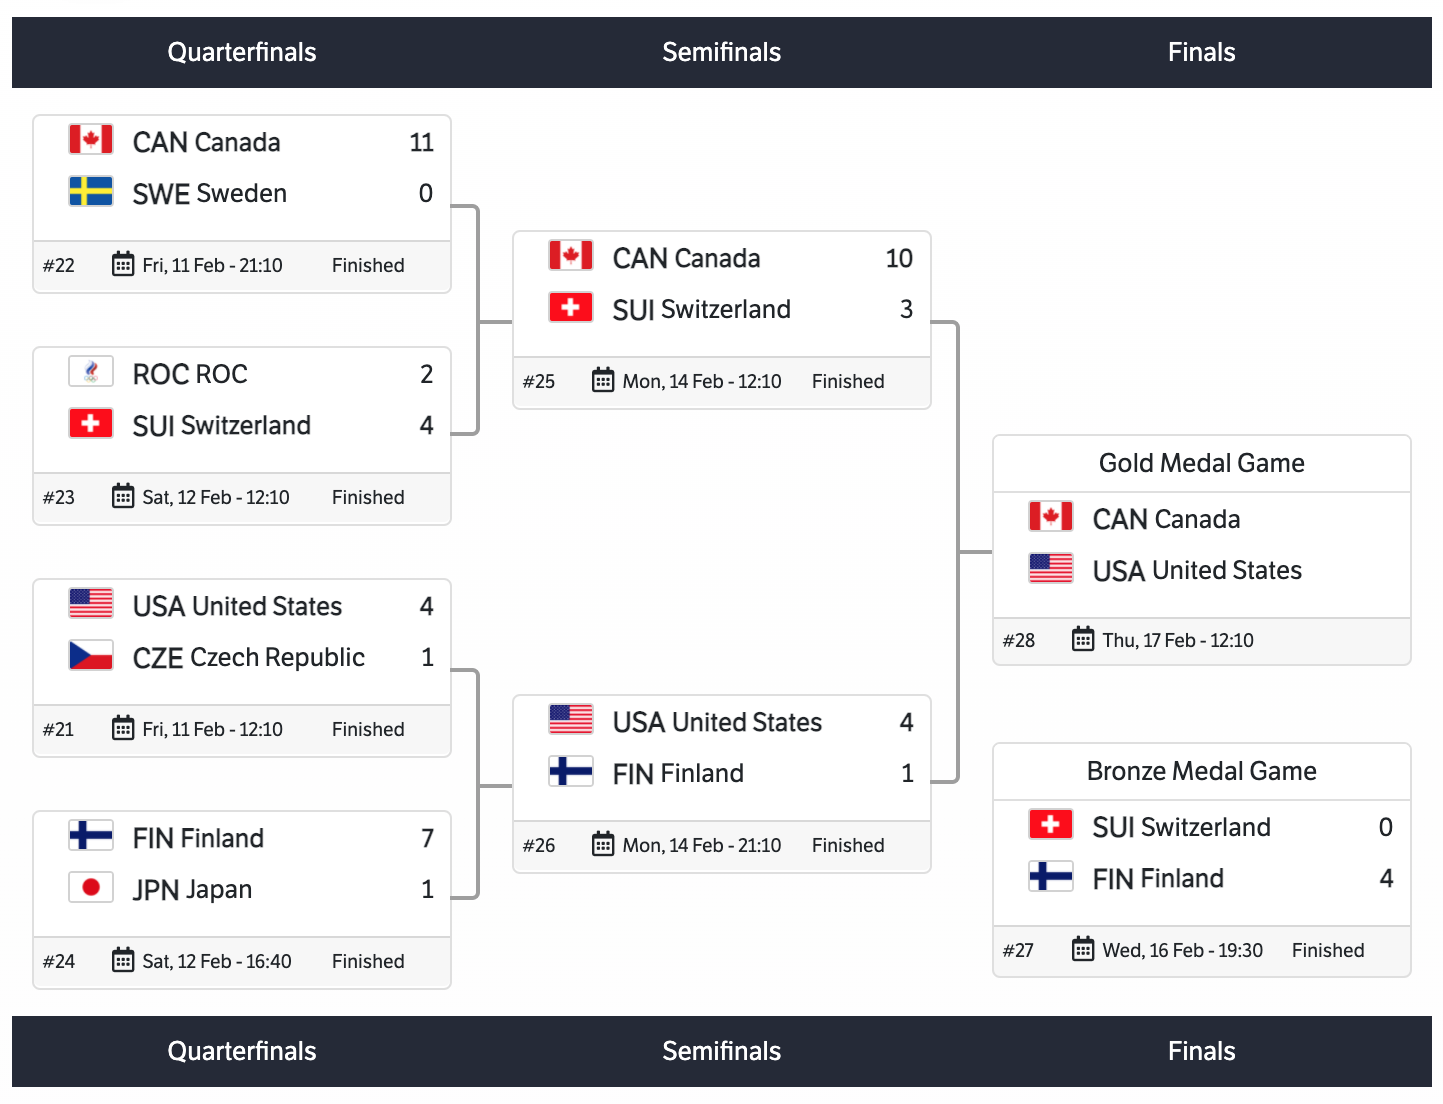This screenshot has height=1104, width=1443.
Task: Click USA flag in Gold Medal Game
Action: (x=1051, y=568)
